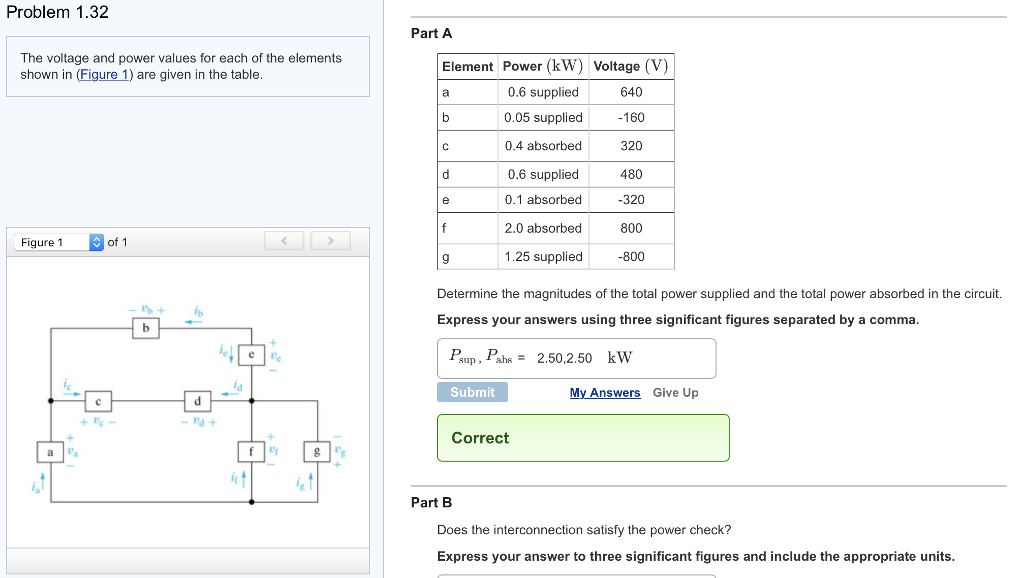Click the Part B section heading
Screen dimensions: 1024x578
point(427,502)
